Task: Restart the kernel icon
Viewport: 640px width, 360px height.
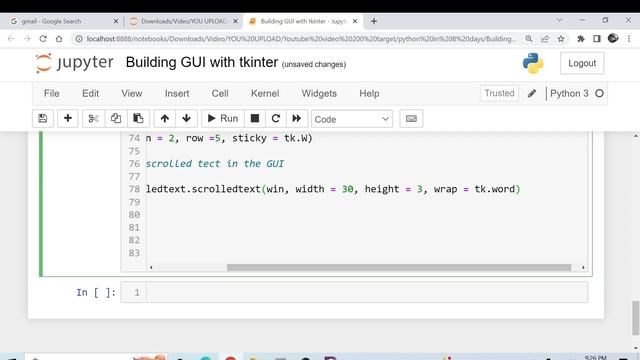Action: [276, 119]
